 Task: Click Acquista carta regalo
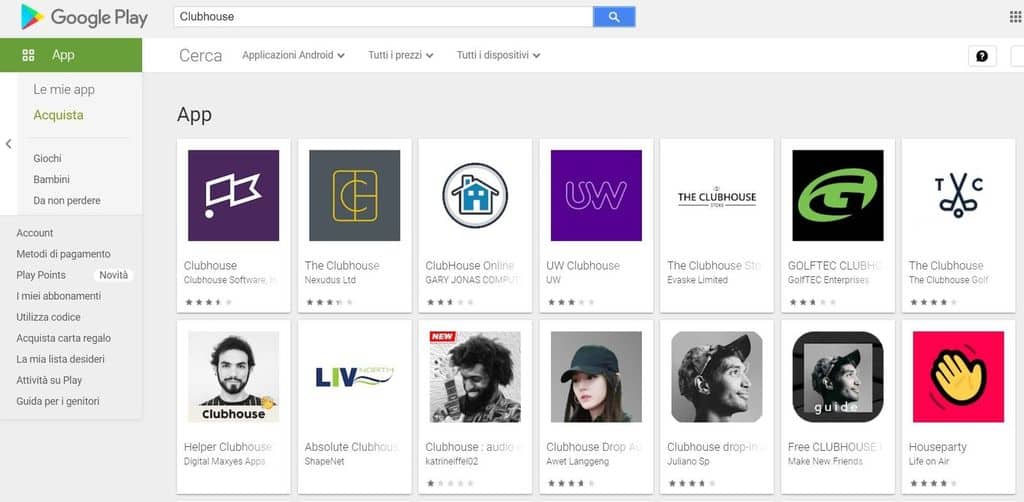pyautogui.click(x=63, y=338)
